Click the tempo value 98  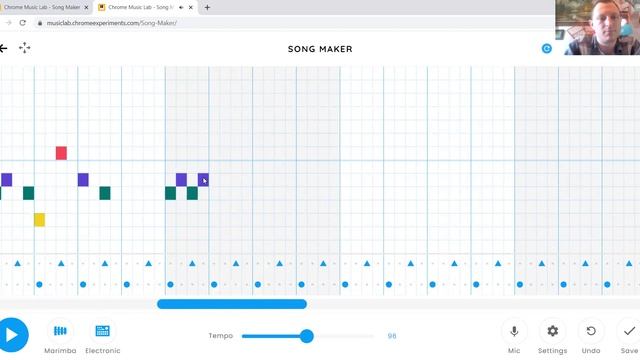392,336
